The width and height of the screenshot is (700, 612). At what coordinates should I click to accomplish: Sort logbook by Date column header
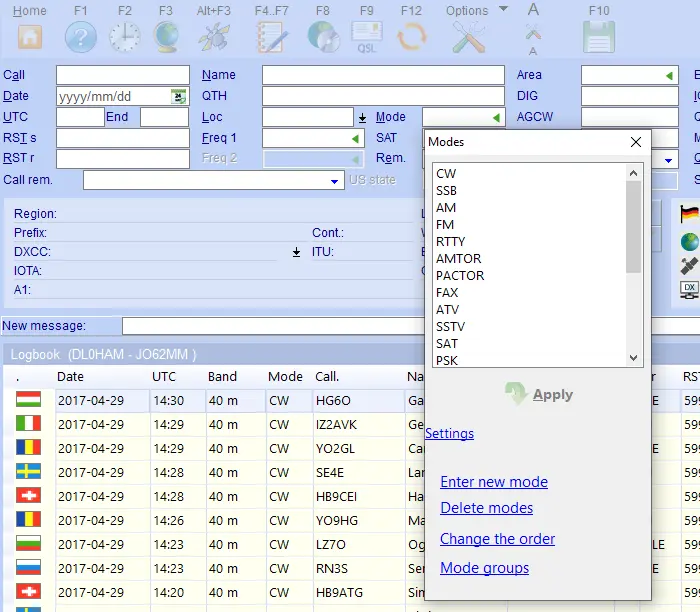coord(71,377)
